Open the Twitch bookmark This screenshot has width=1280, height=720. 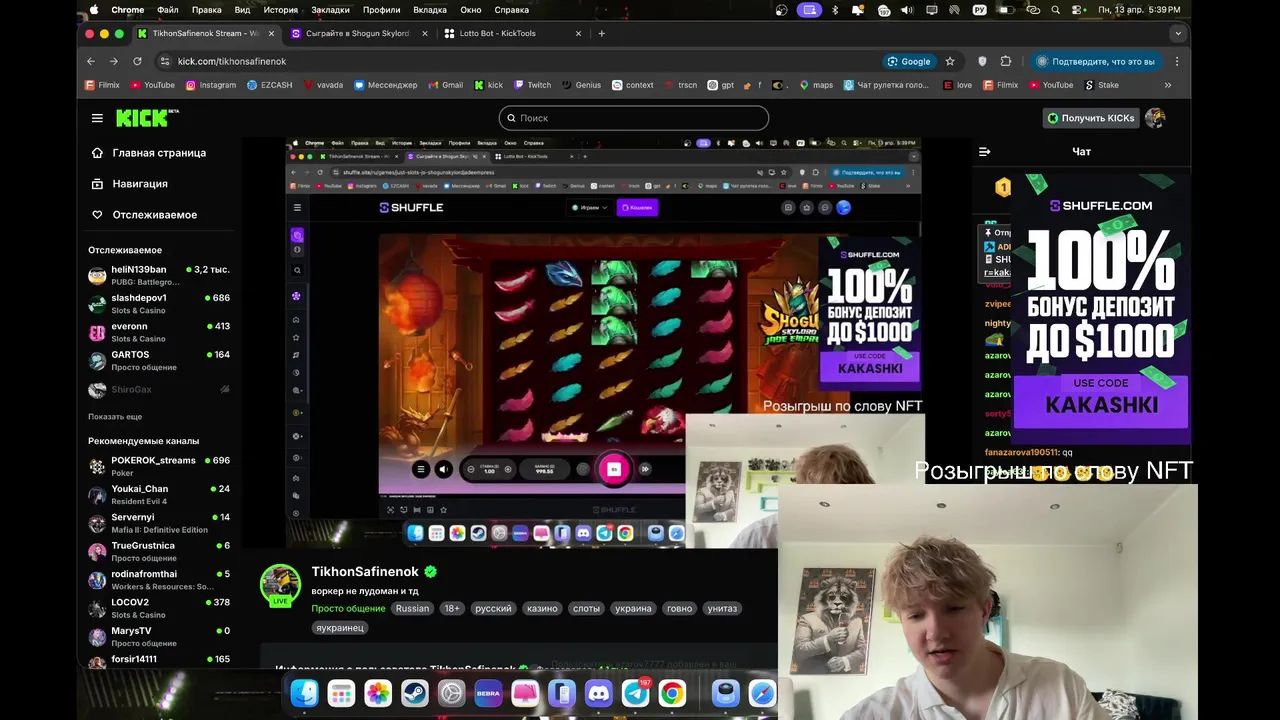coord(533,85)
